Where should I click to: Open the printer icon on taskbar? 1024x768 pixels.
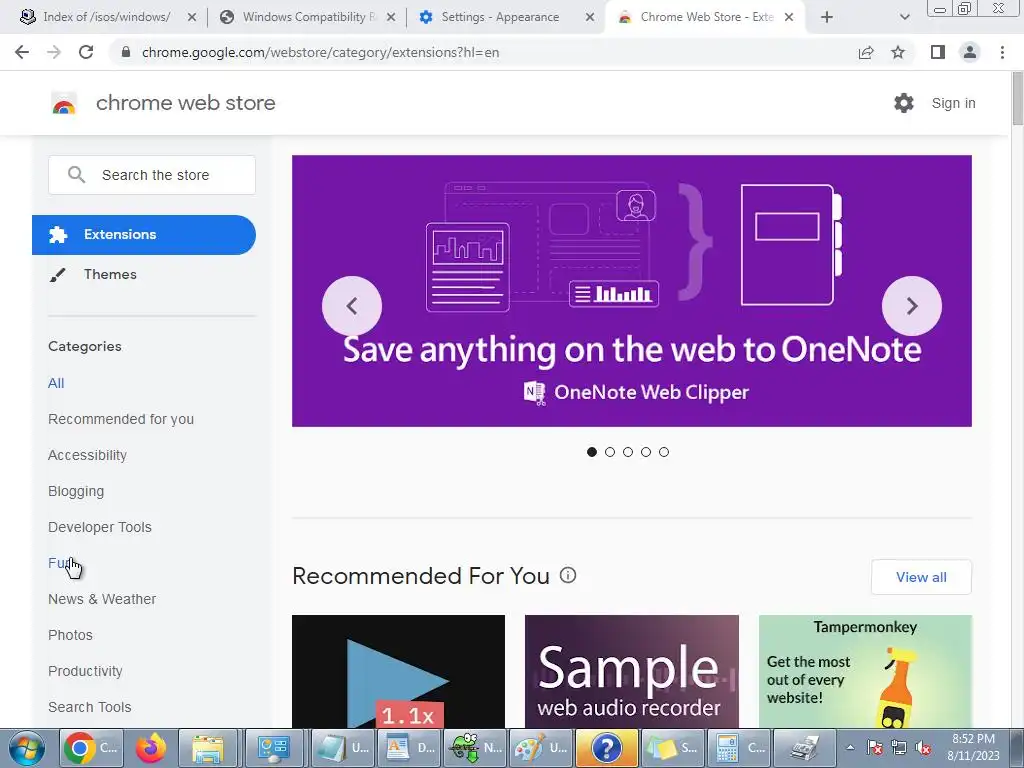805,748
